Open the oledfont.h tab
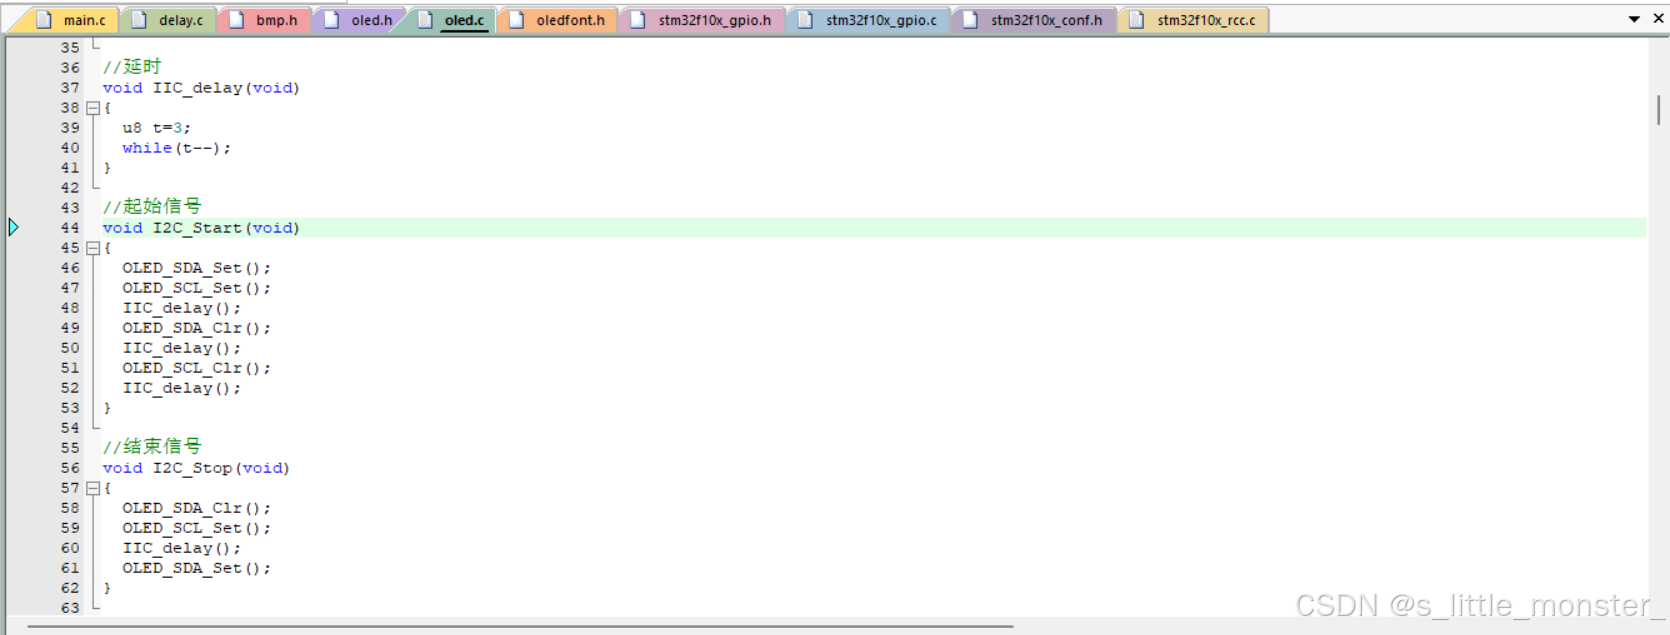Viewport: 1670px width, 635px height. coord(558,20)
